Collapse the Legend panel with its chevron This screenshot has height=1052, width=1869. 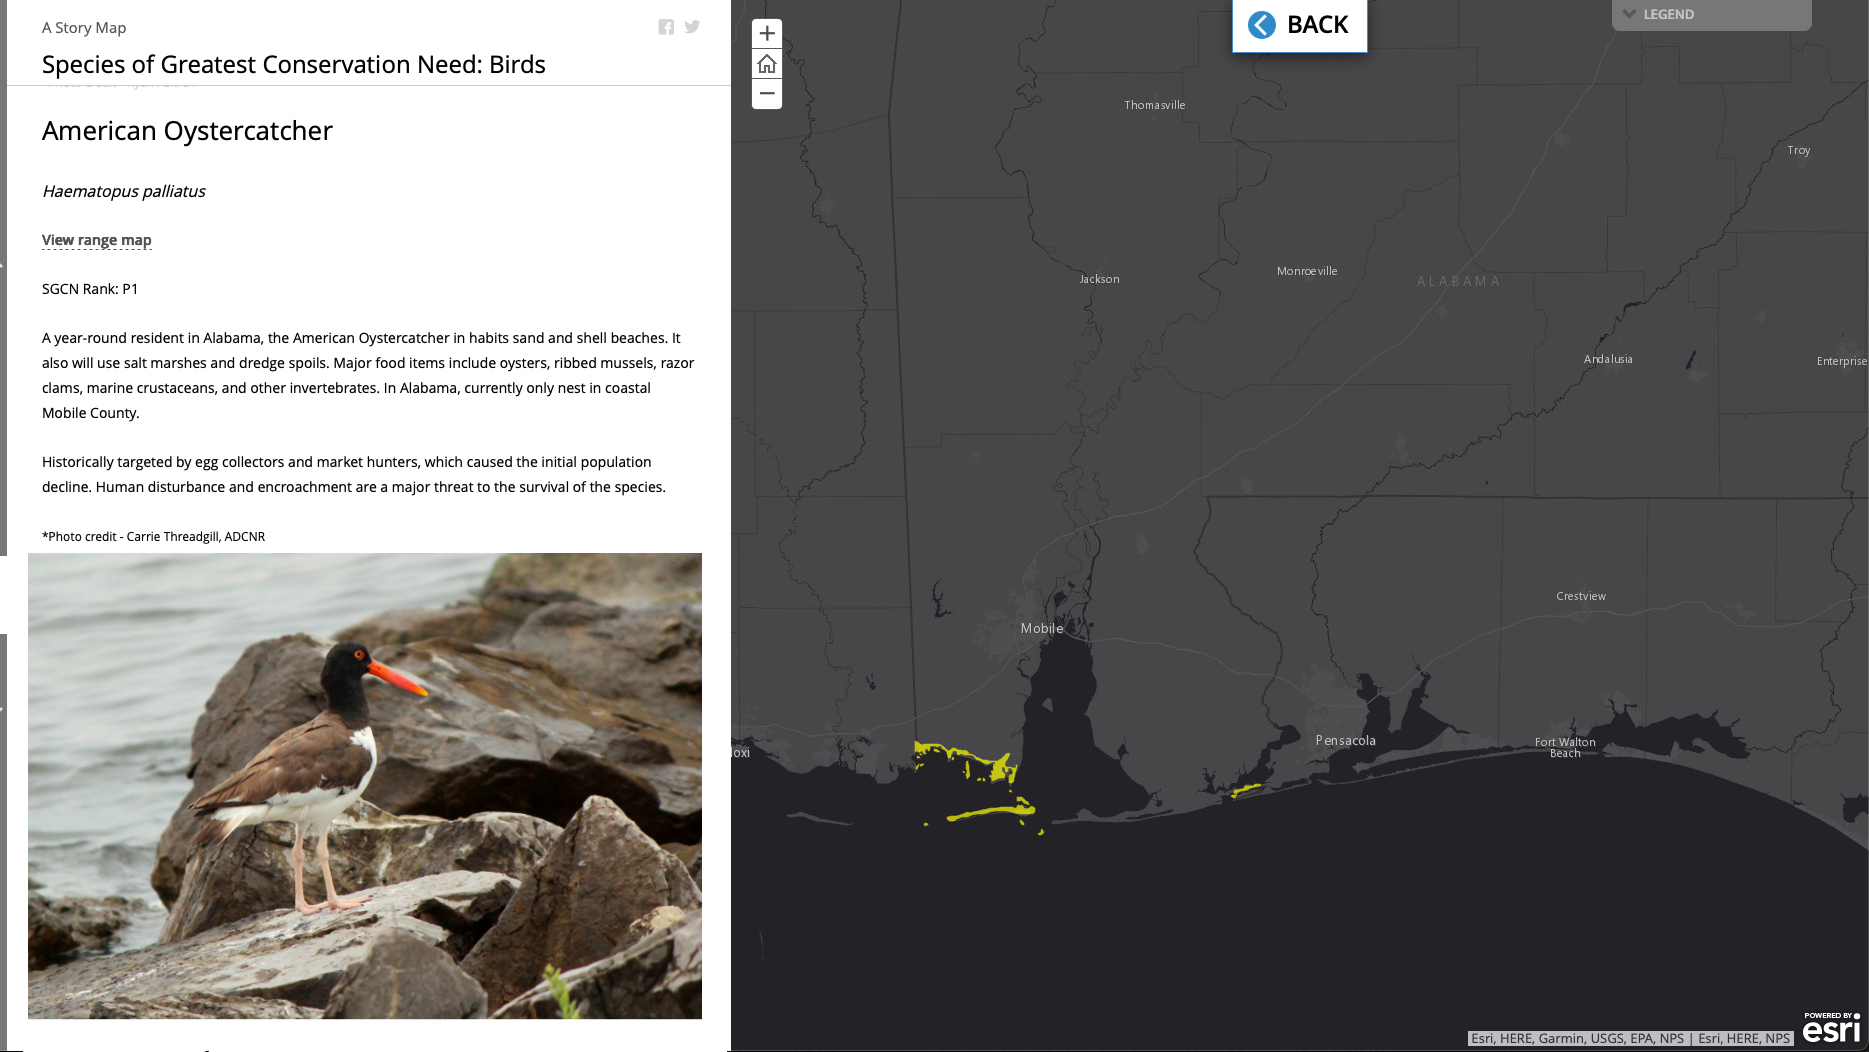(x=1630, y=14)
